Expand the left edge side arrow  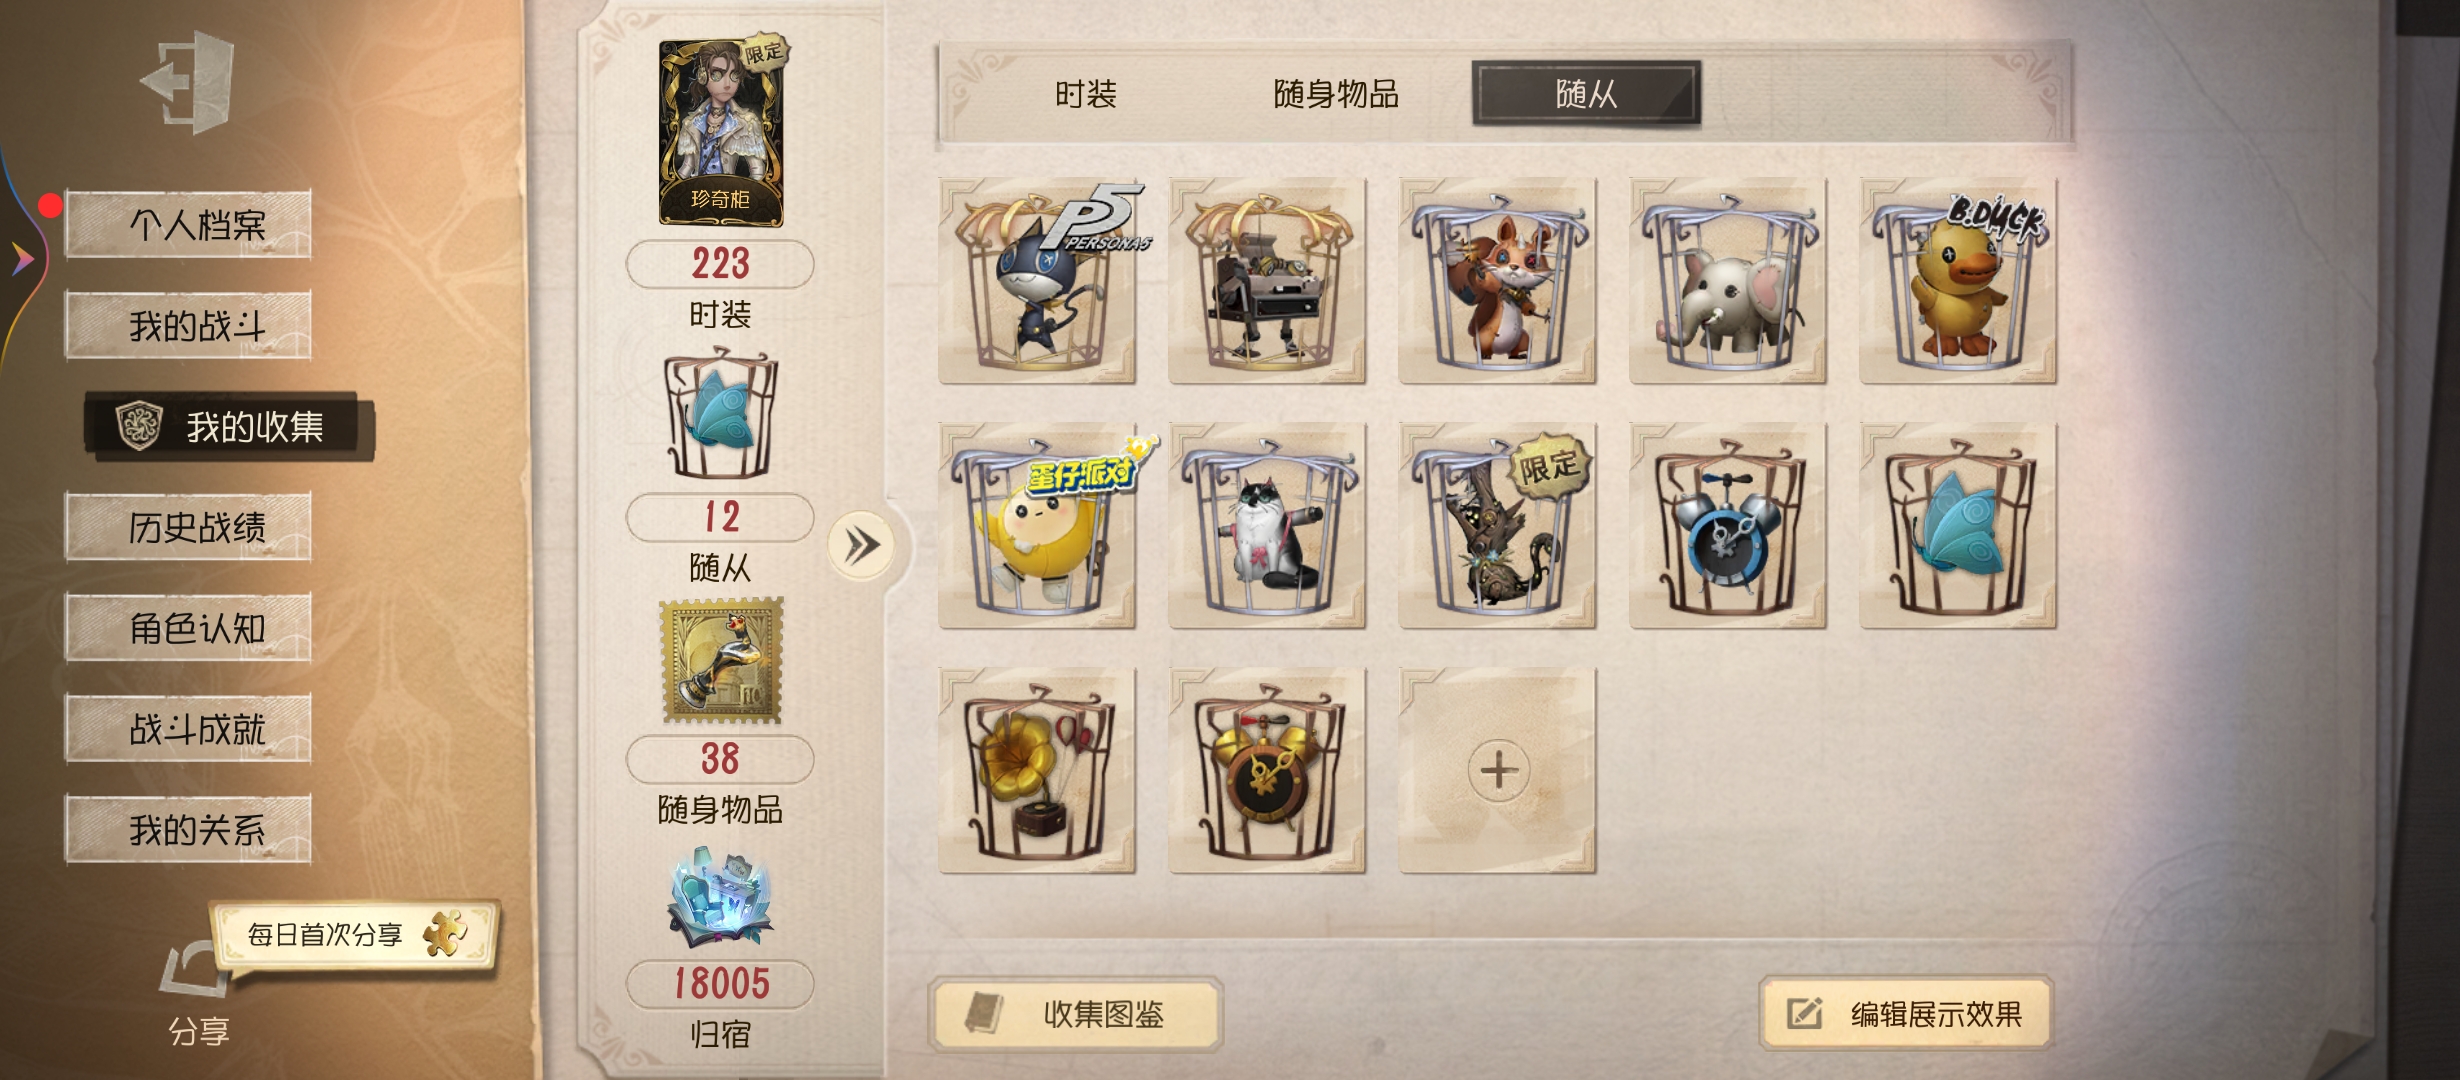click(x=22, y=260)
